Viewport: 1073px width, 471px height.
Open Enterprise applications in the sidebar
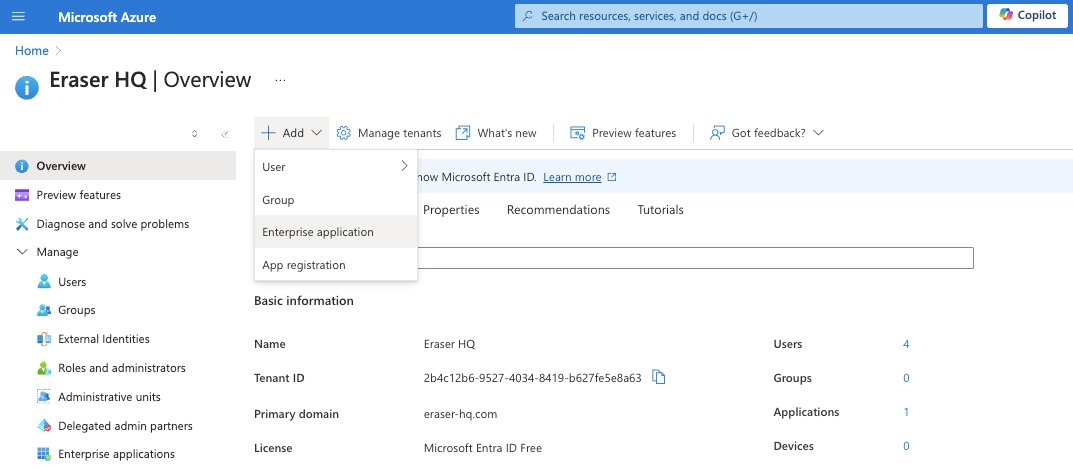[118, 454]
